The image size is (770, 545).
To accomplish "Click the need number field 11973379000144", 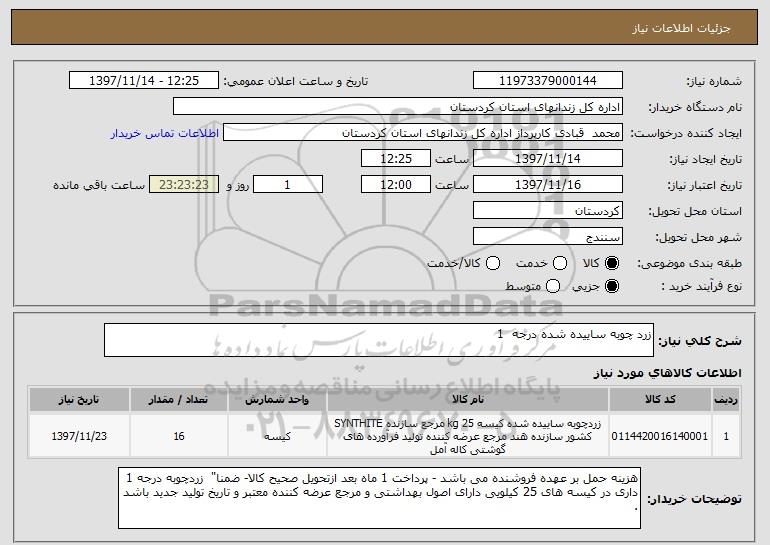I will pyautogui.click(x=548, y=81).
